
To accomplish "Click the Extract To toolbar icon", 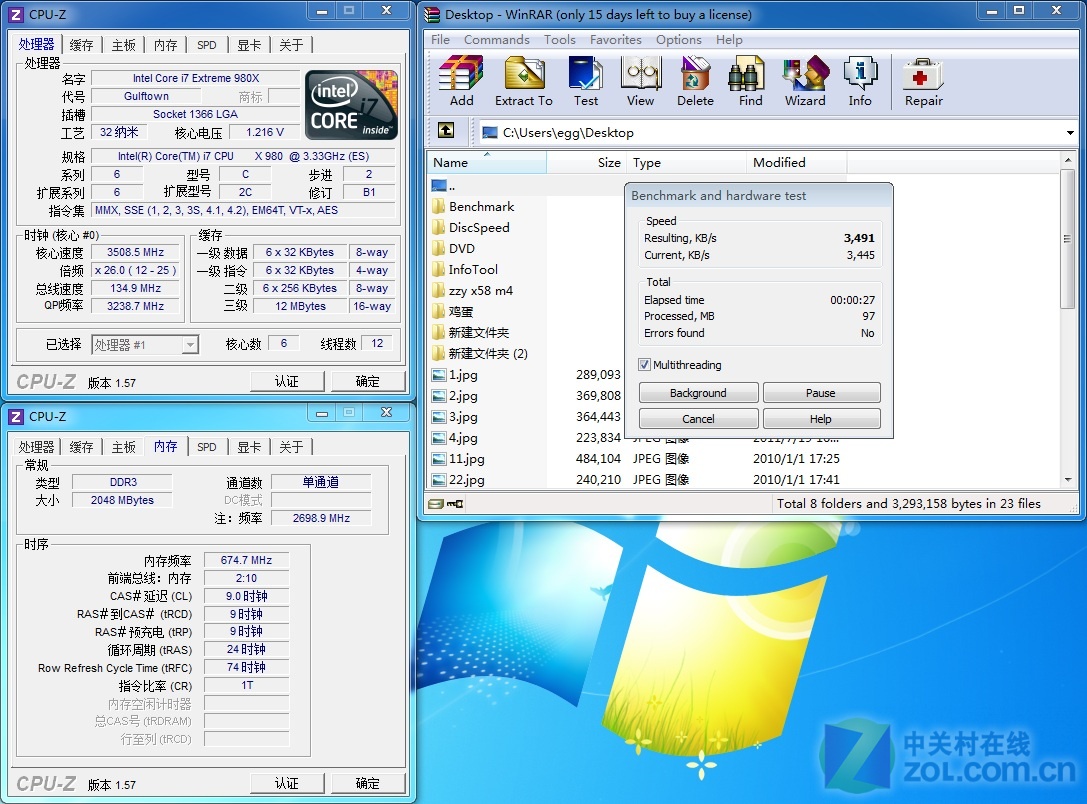I will pyautogui.click(x=523, y=80).
